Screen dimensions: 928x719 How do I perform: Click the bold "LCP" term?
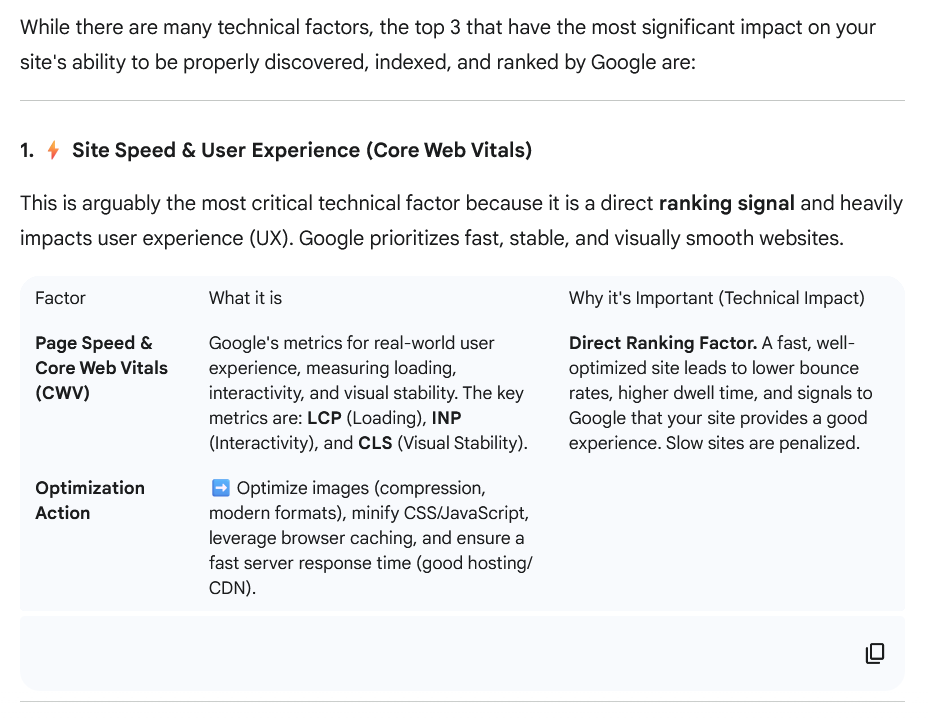tap(325, 418)
